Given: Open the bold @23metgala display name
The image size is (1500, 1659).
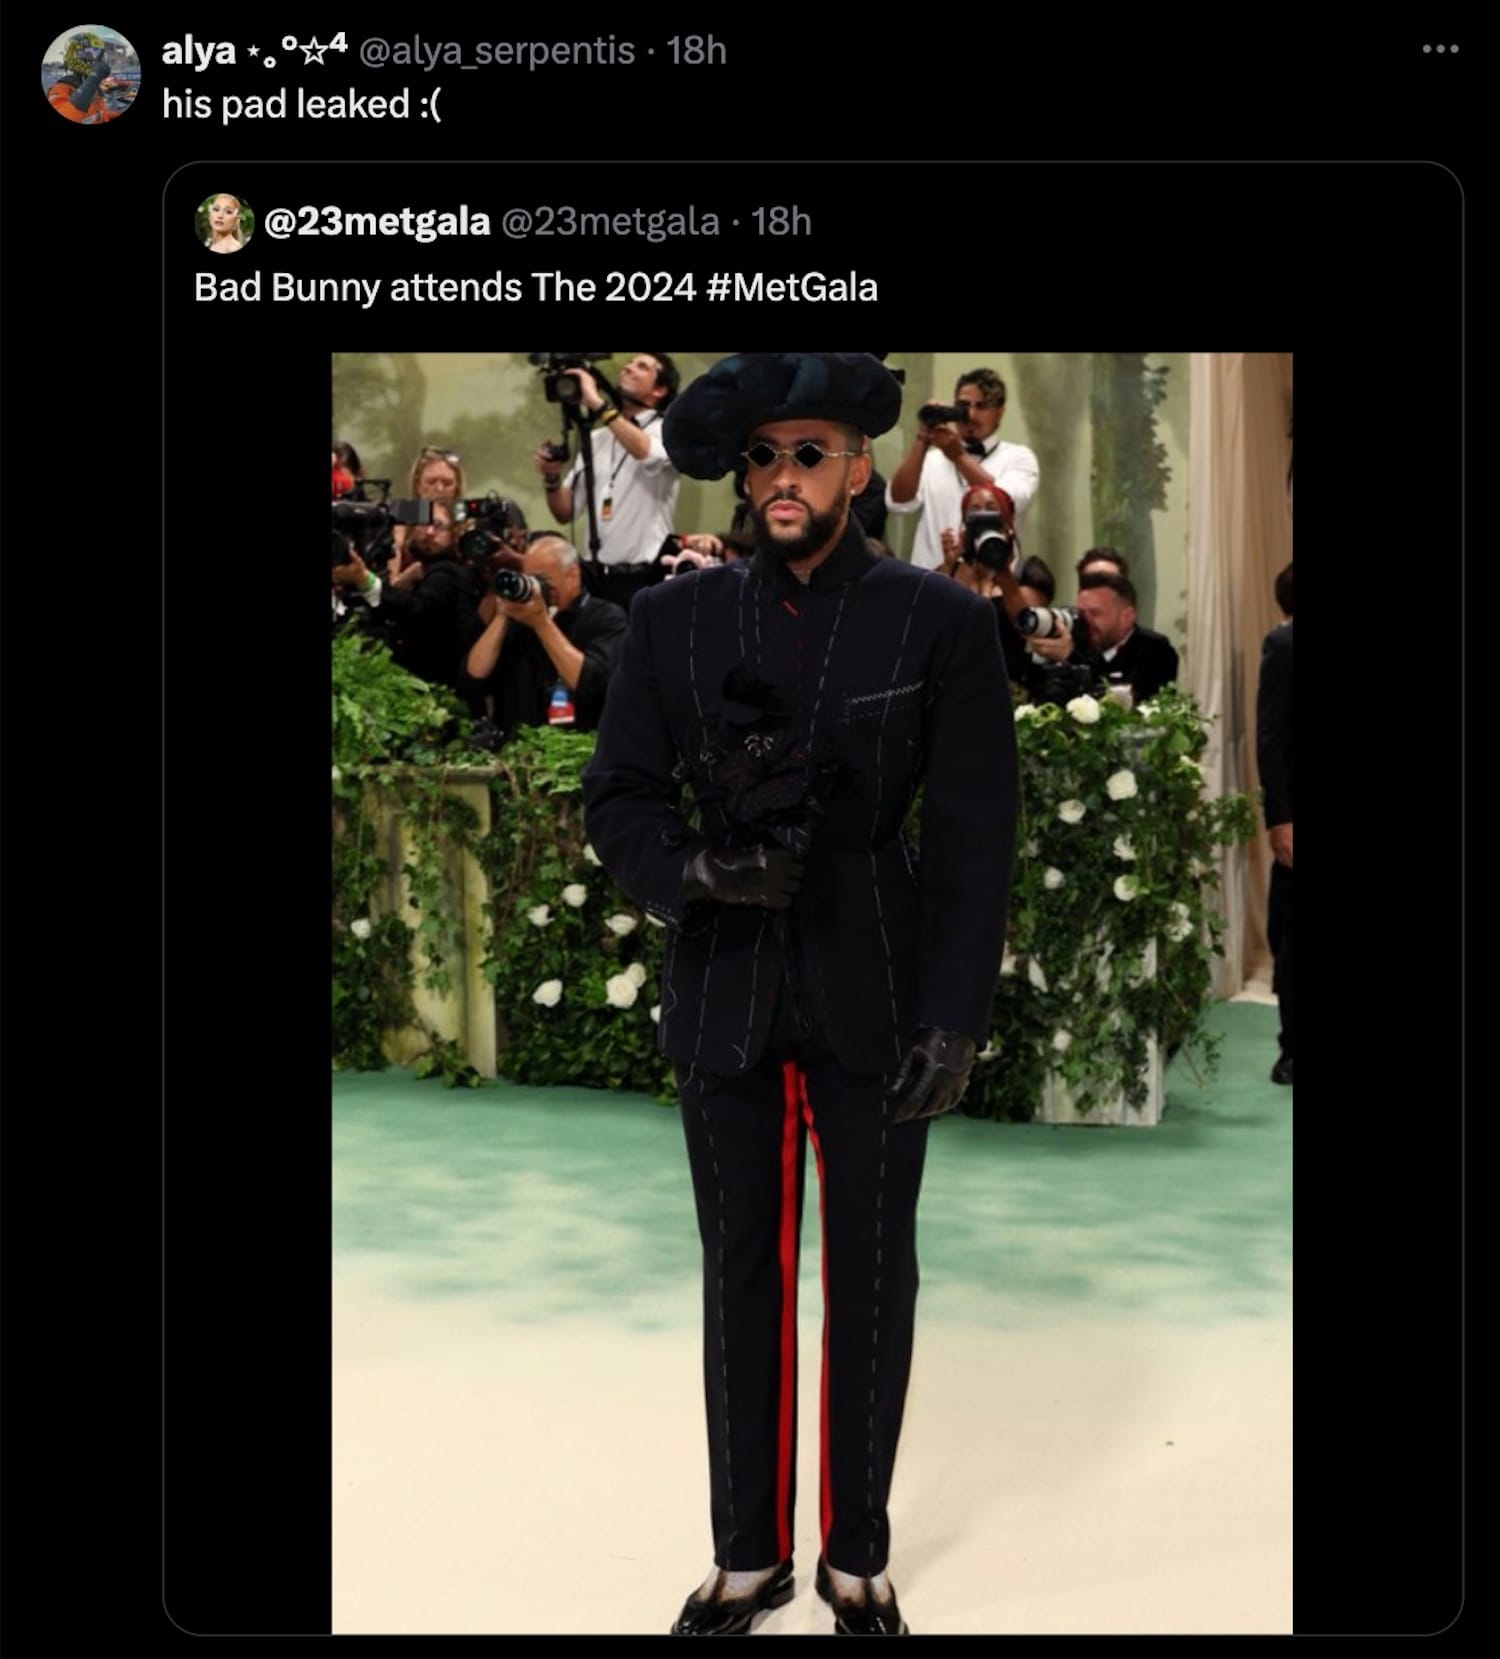Looking at the screenshot, I should coord(377,222).
